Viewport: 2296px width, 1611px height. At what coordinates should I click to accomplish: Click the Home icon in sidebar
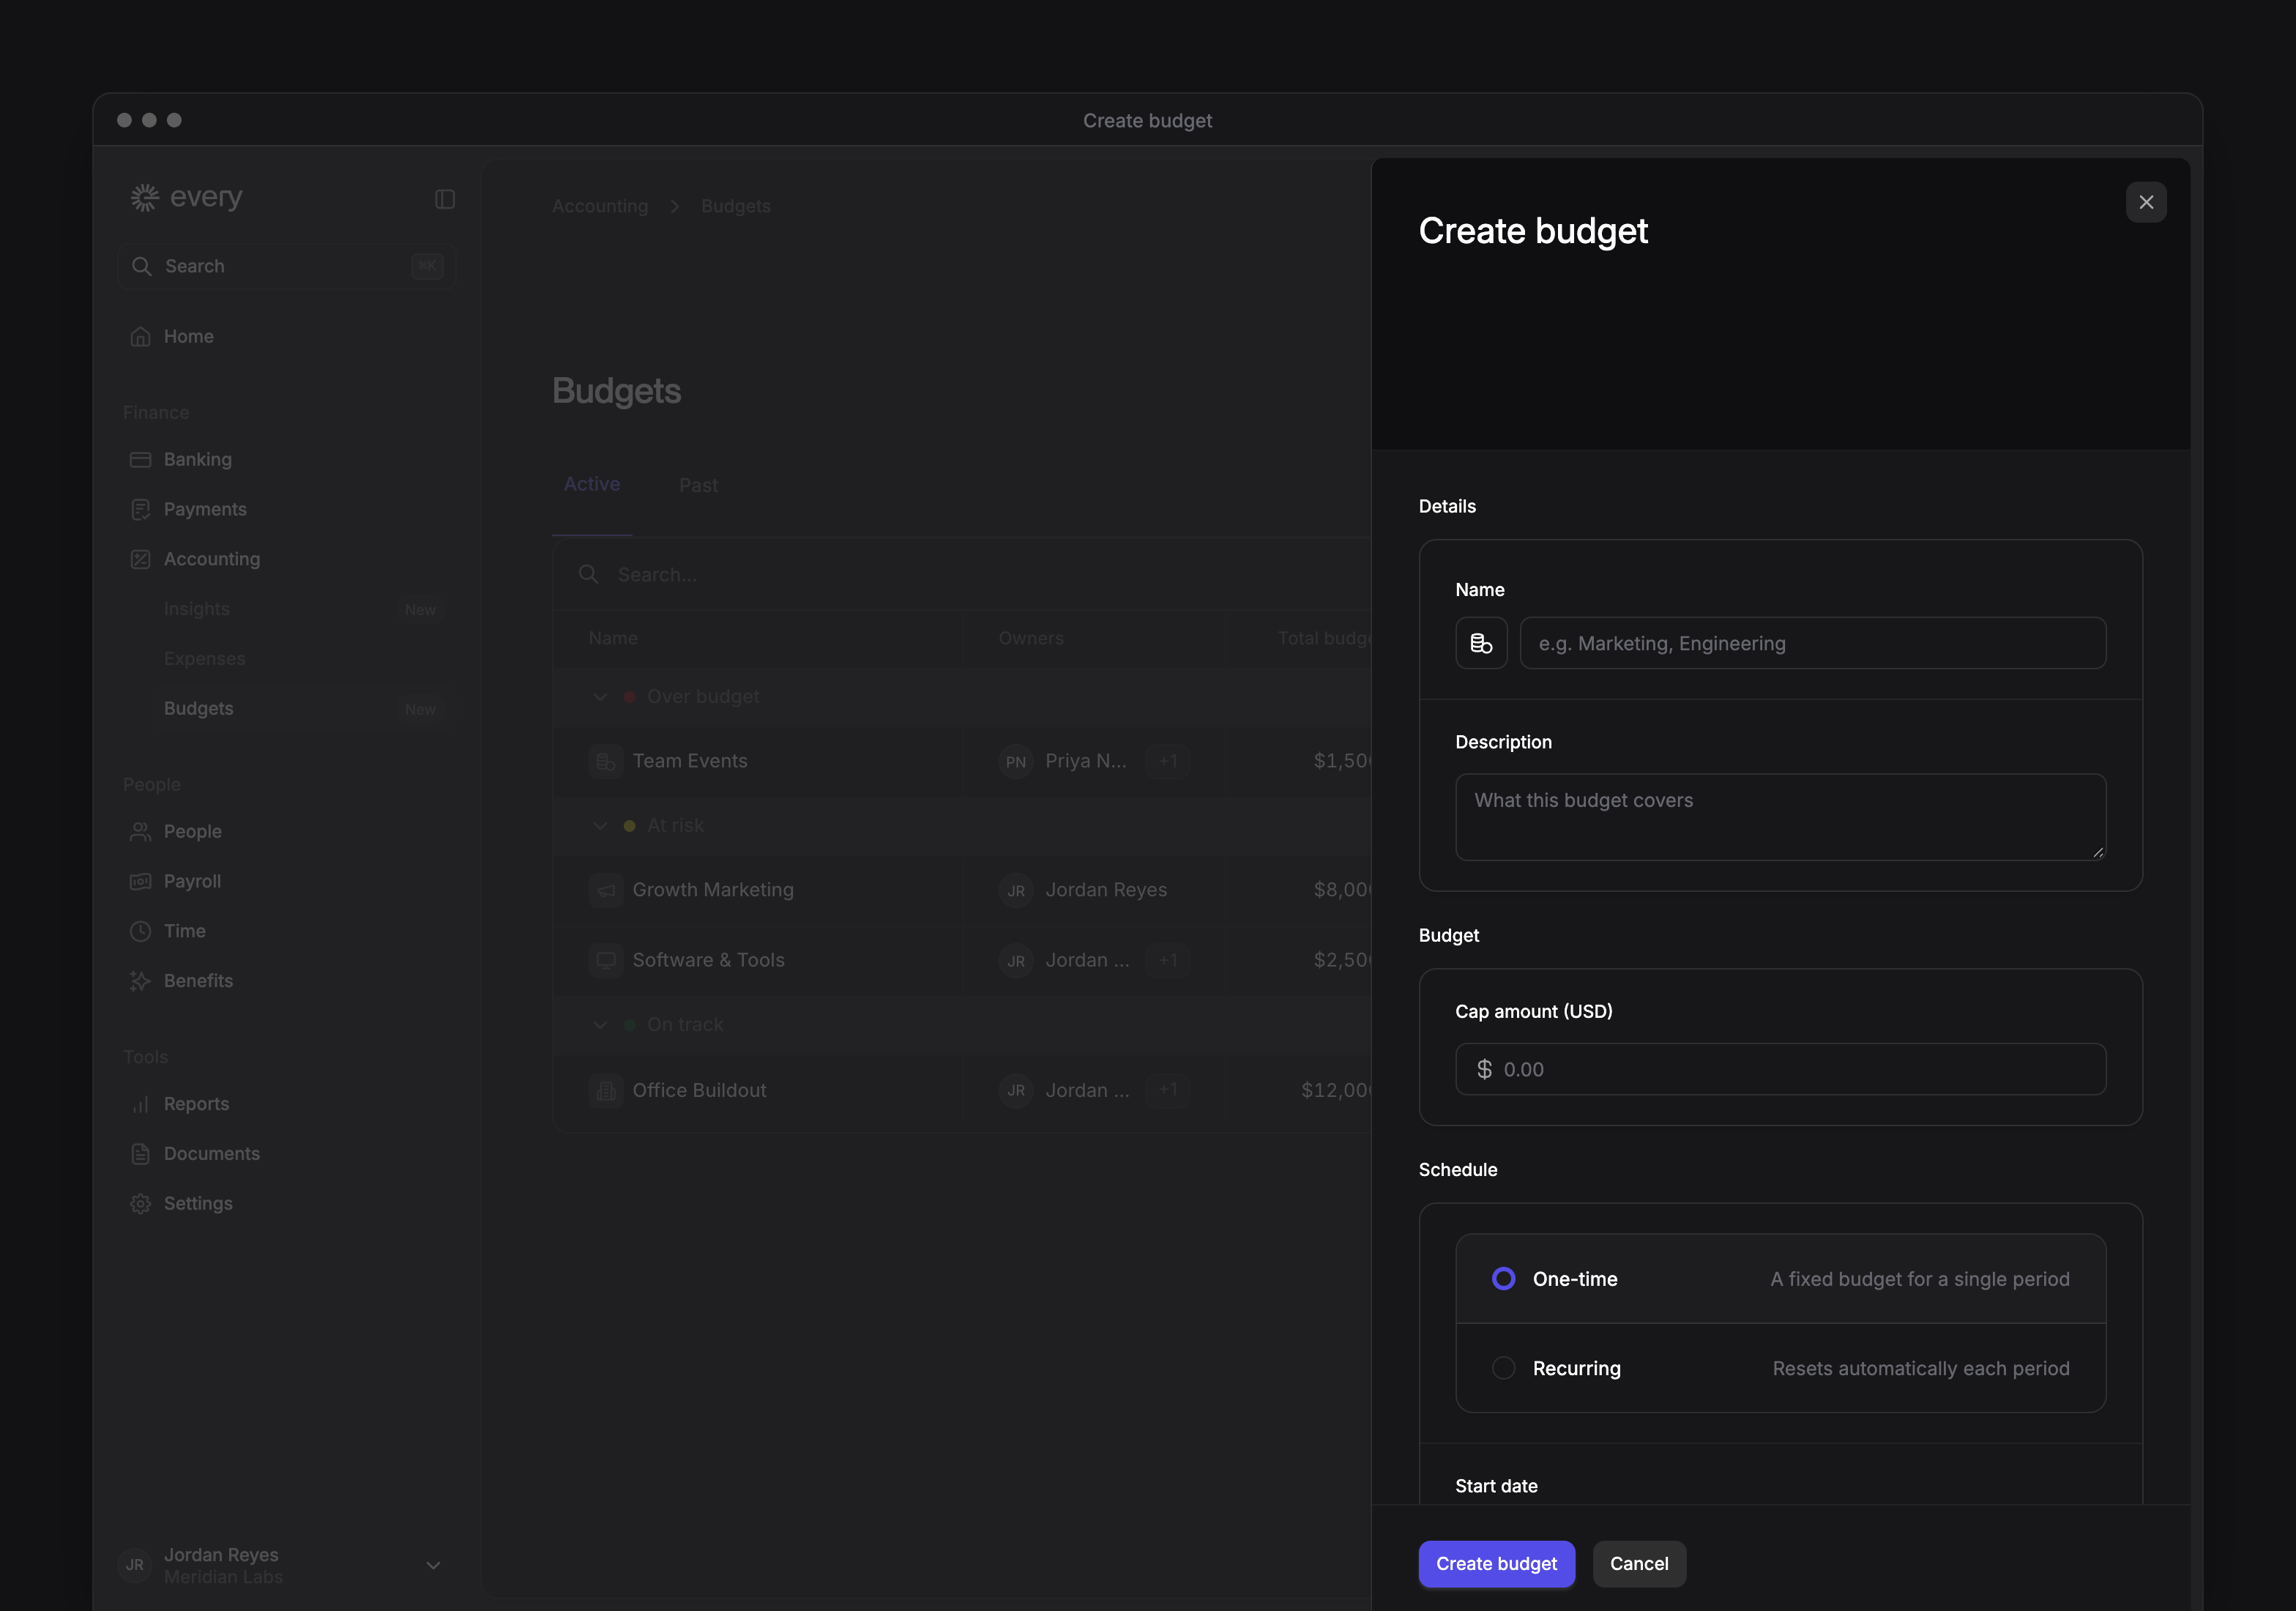(x=140, y=337)
